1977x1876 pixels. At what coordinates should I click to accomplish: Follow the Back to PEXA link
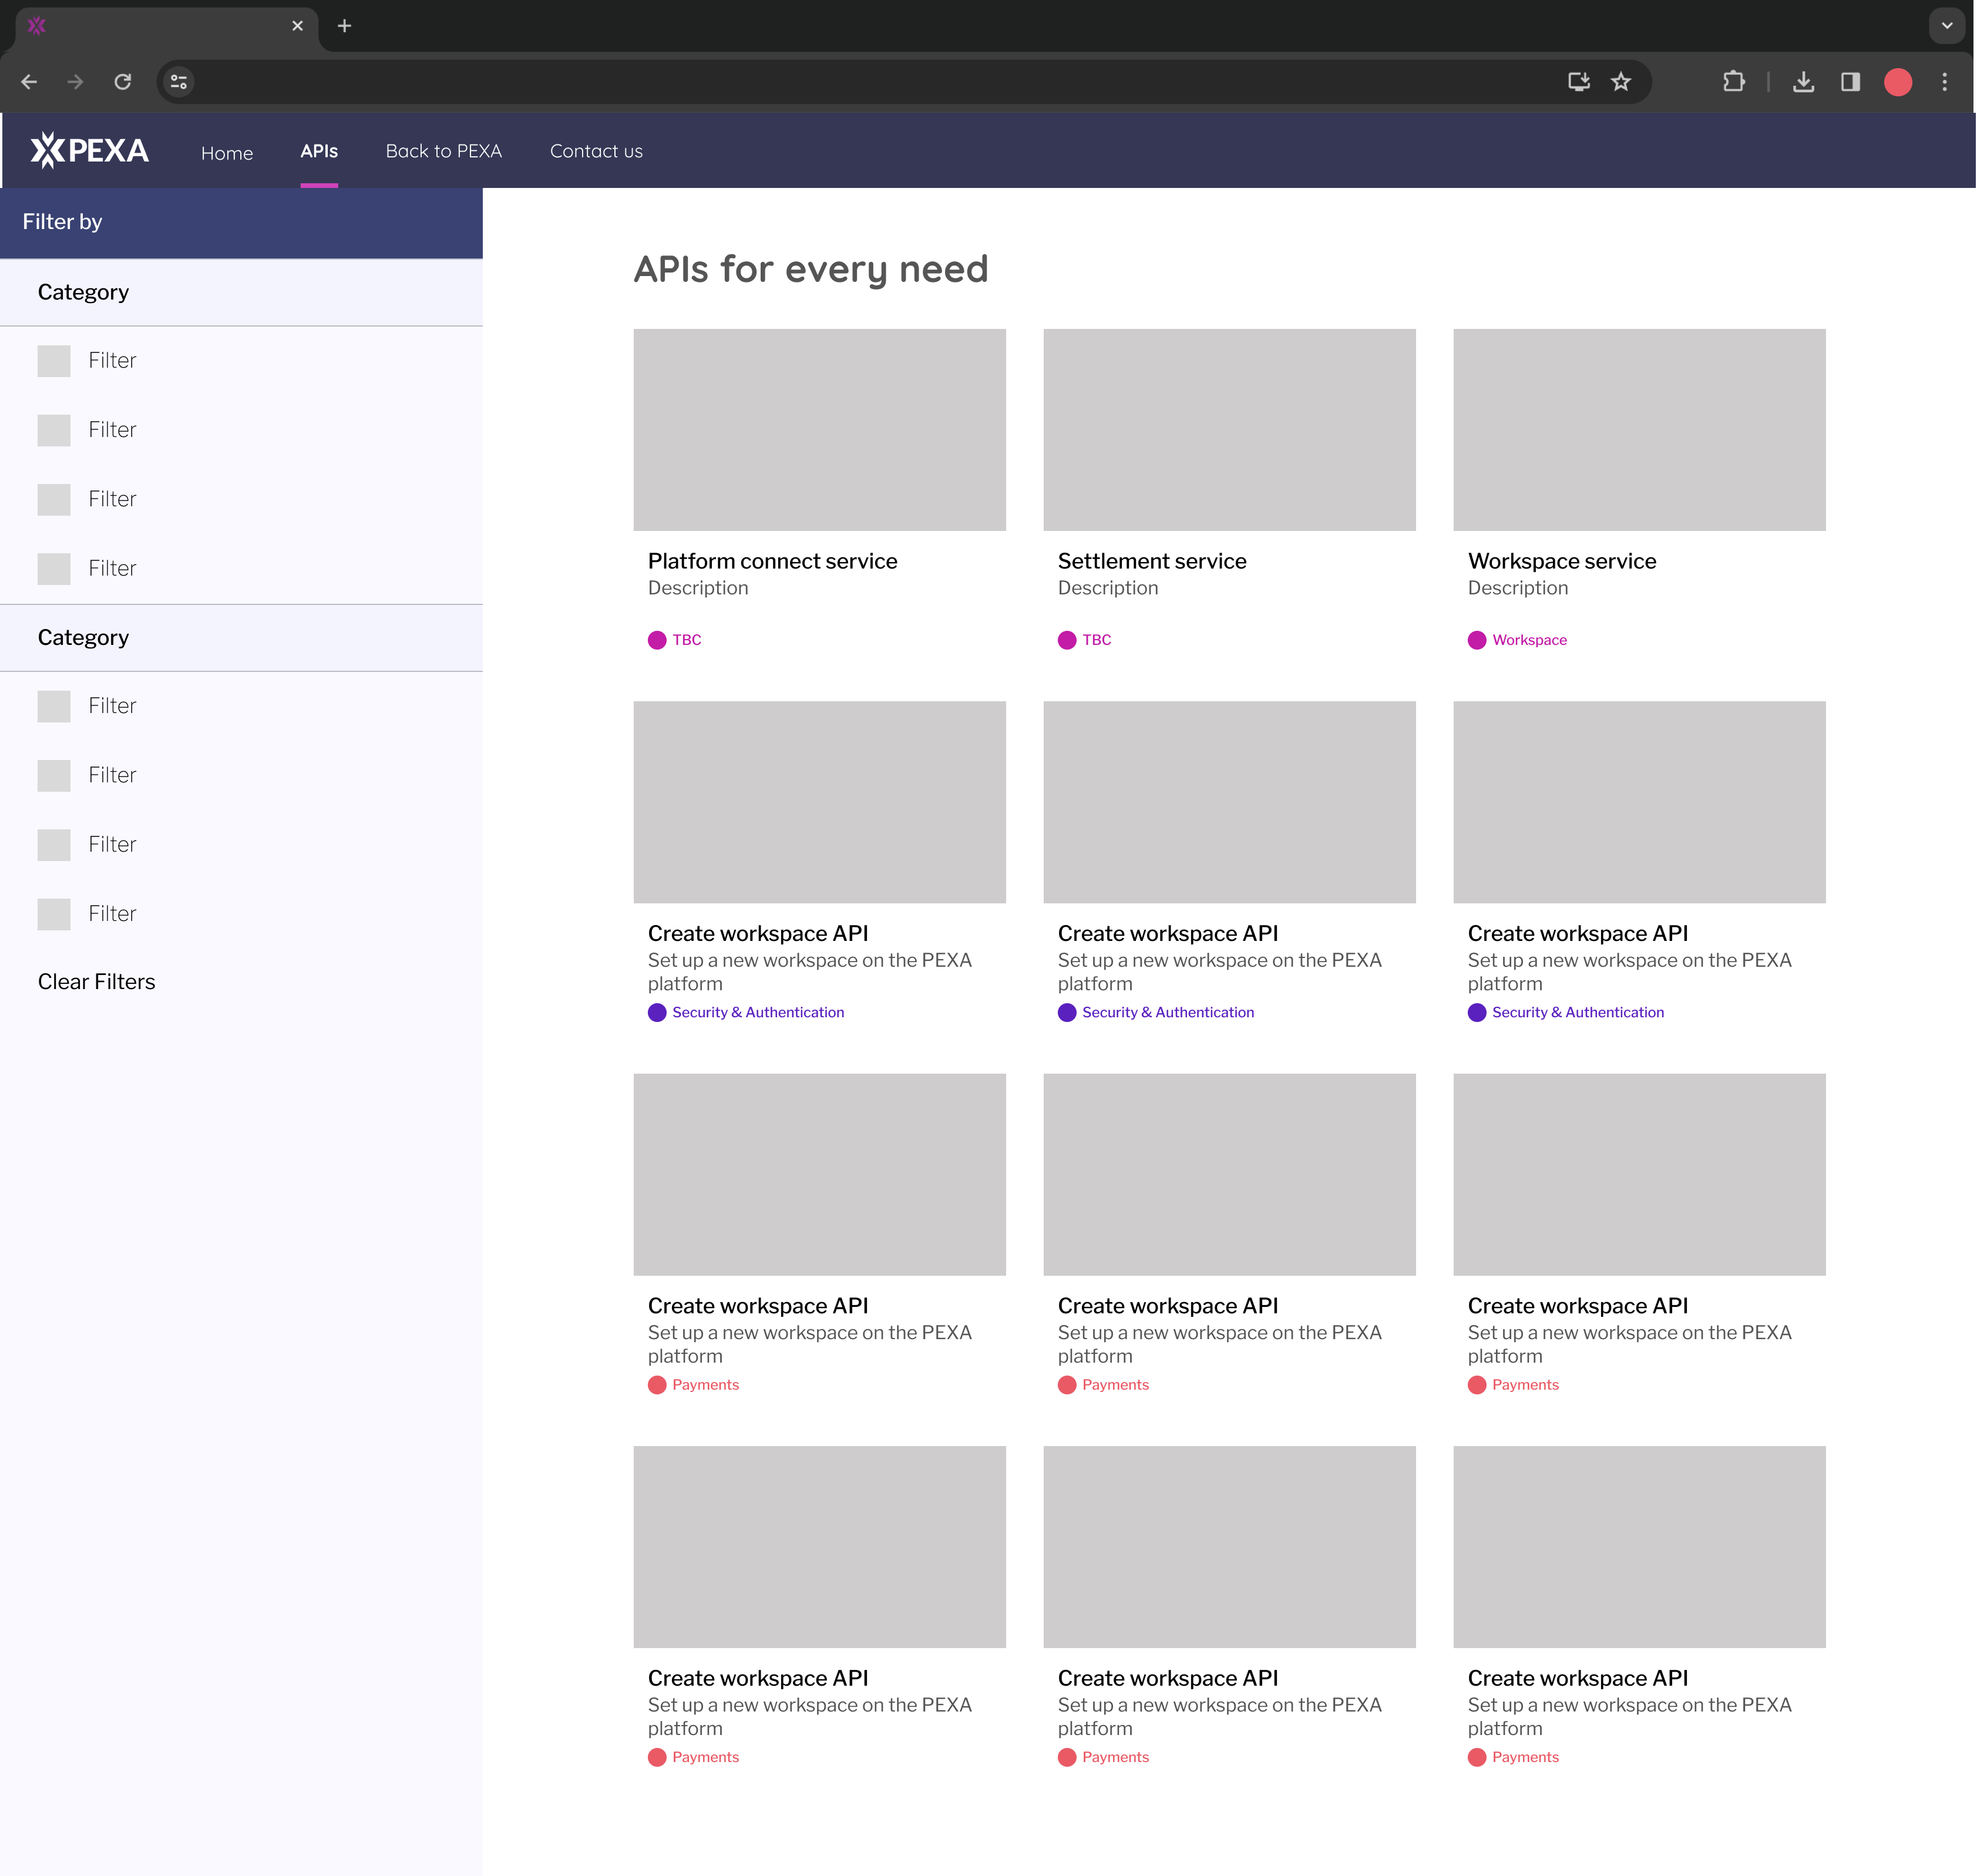444,151
